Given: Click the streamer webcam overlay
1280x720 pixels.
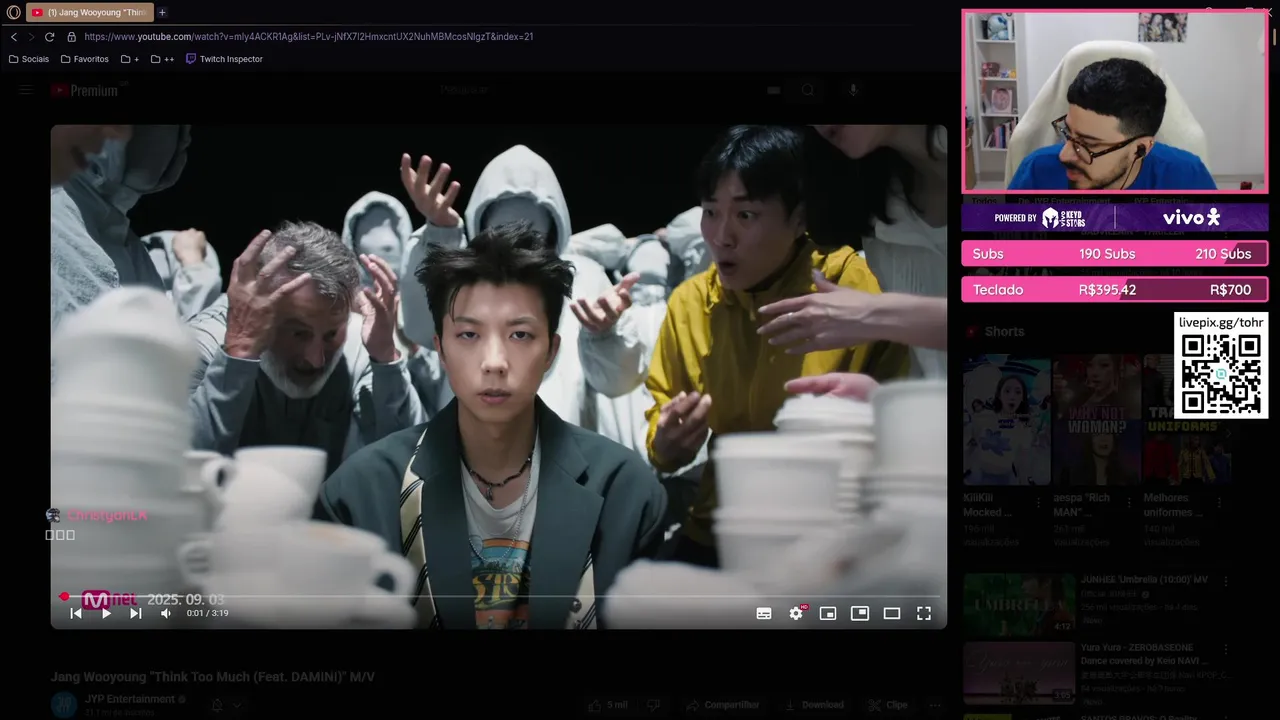Looking at the screenshot, I should [x=1115, y=101].
